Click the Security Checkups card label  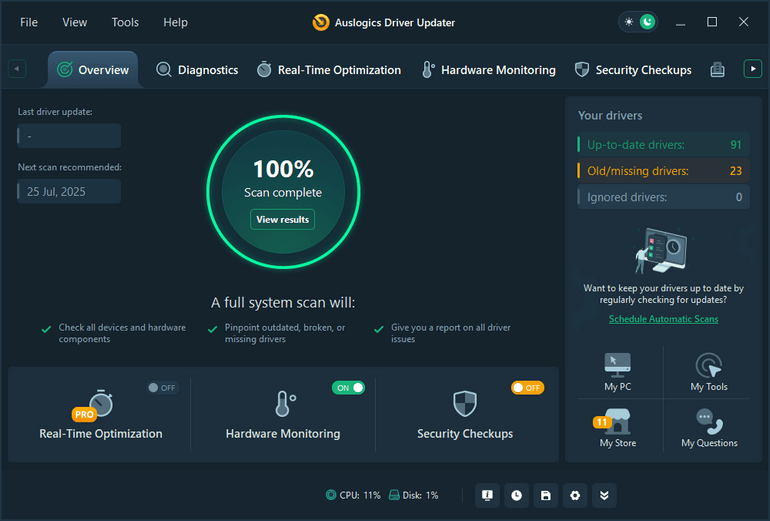tap(465, 434)
